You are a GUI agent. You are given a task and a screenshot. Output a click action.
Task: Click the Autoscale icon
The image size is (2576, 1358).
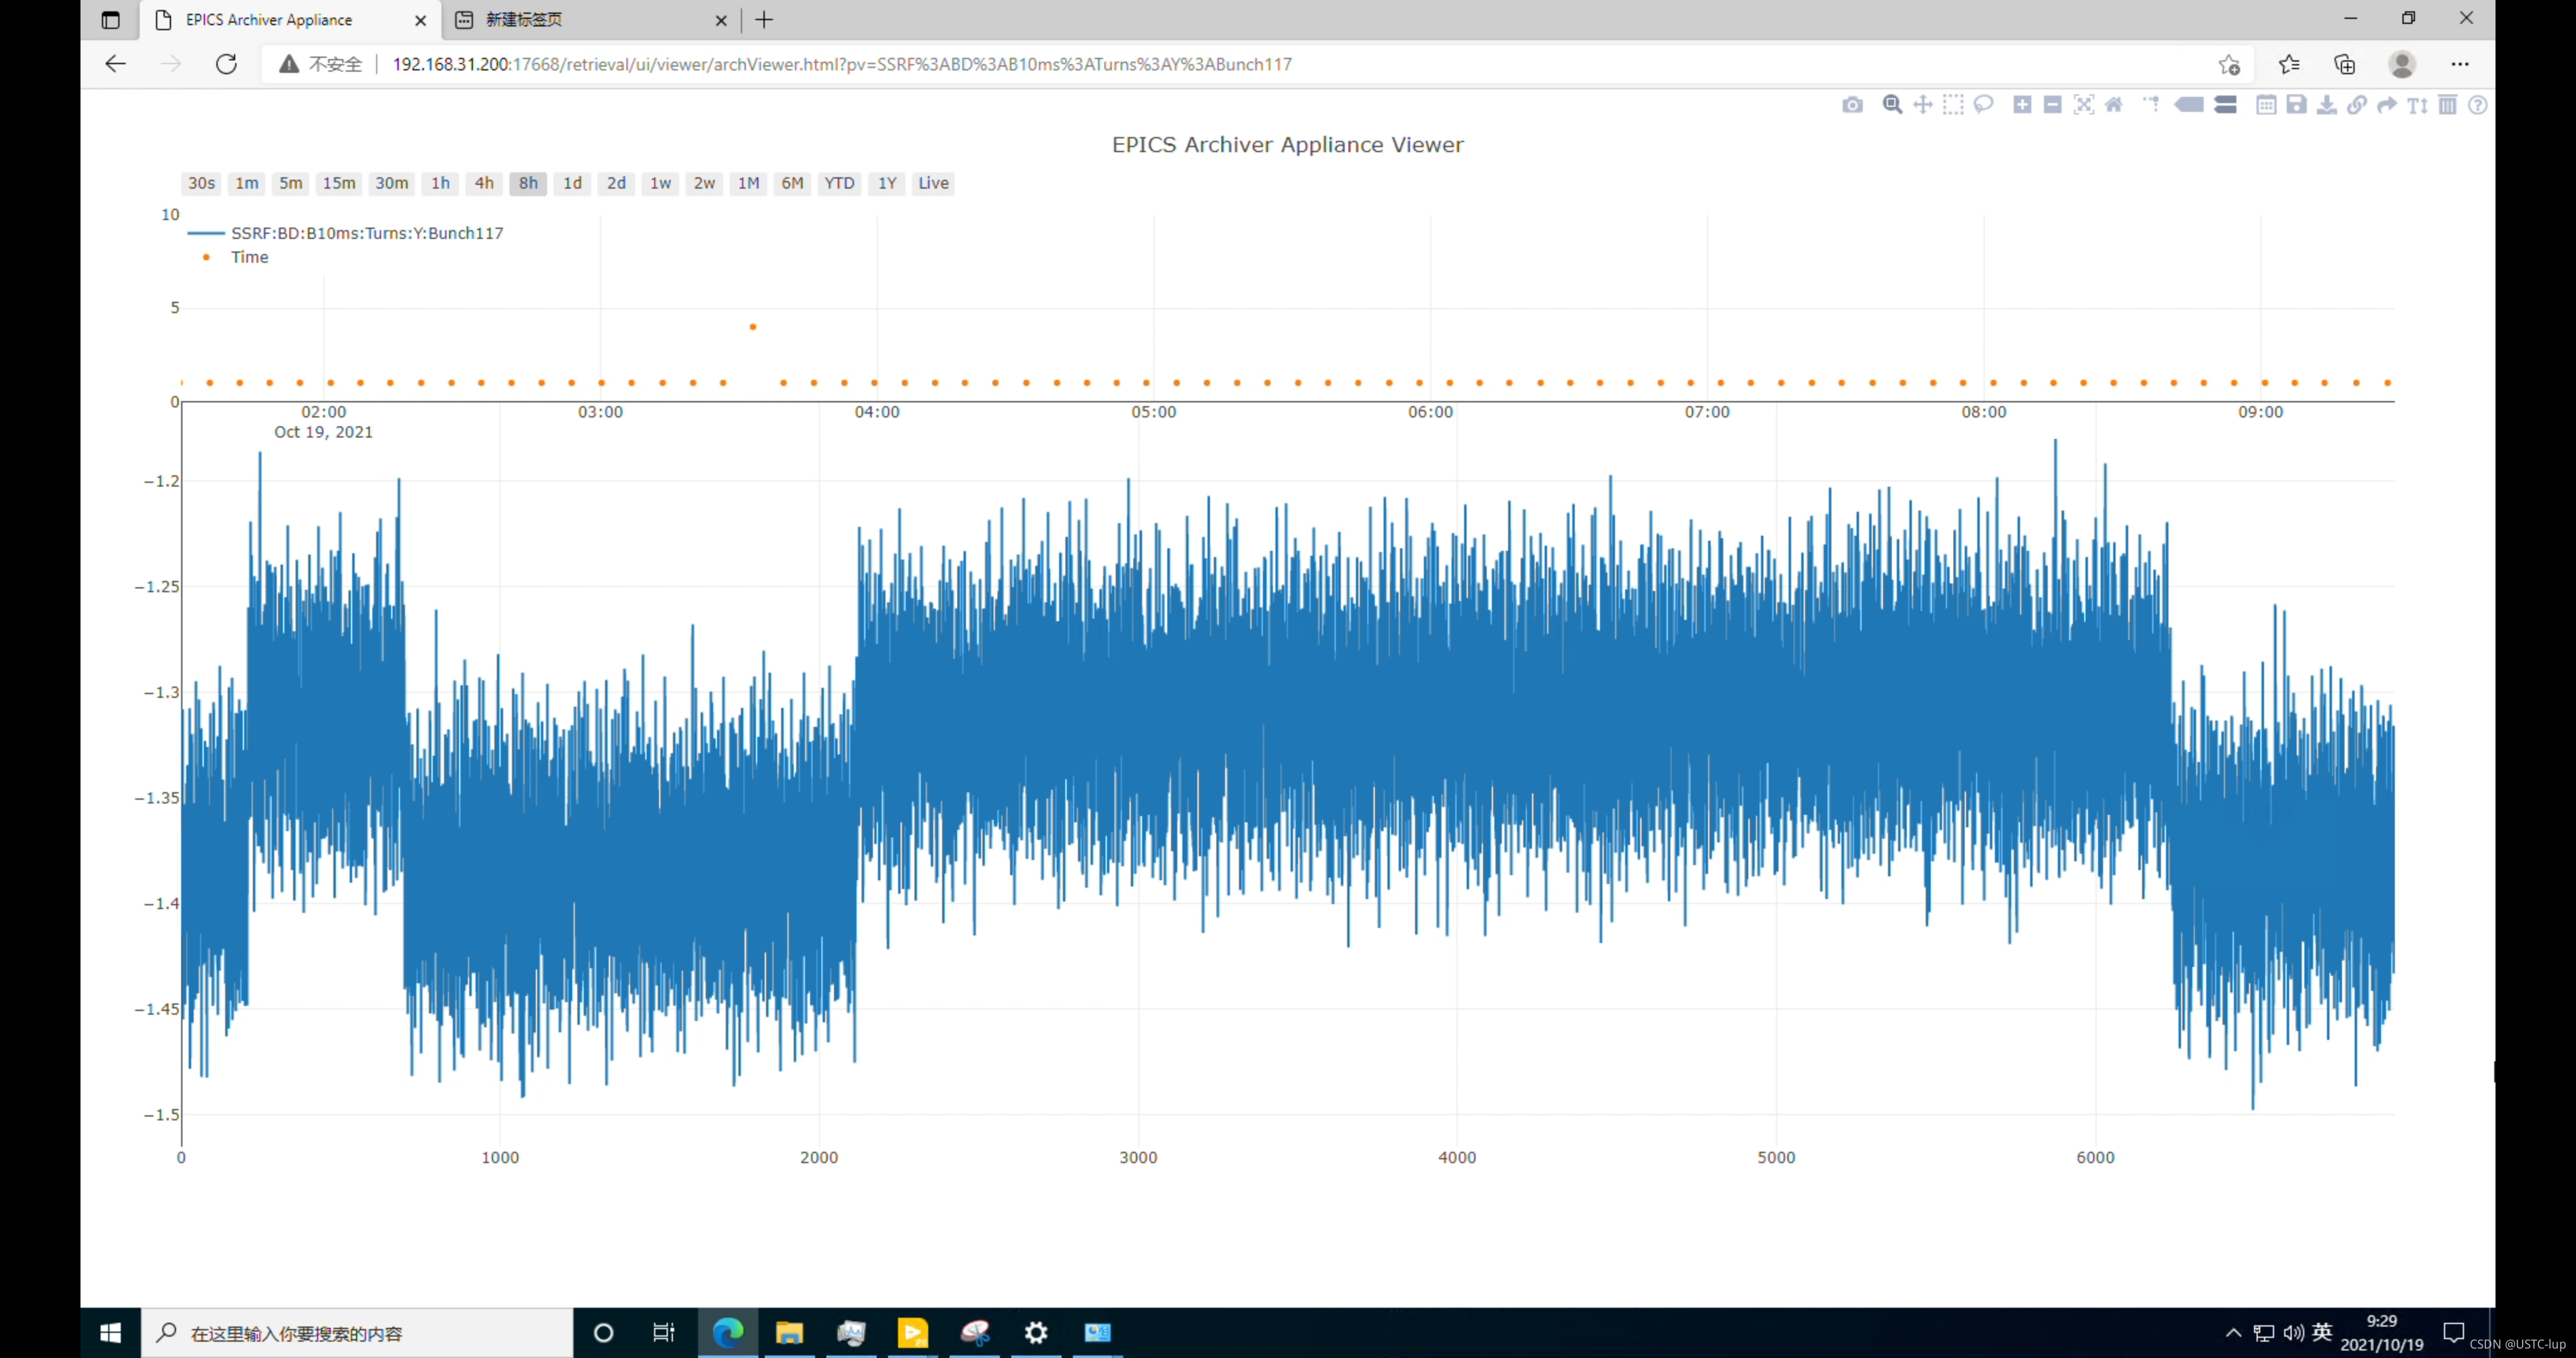coord(2084,105)
